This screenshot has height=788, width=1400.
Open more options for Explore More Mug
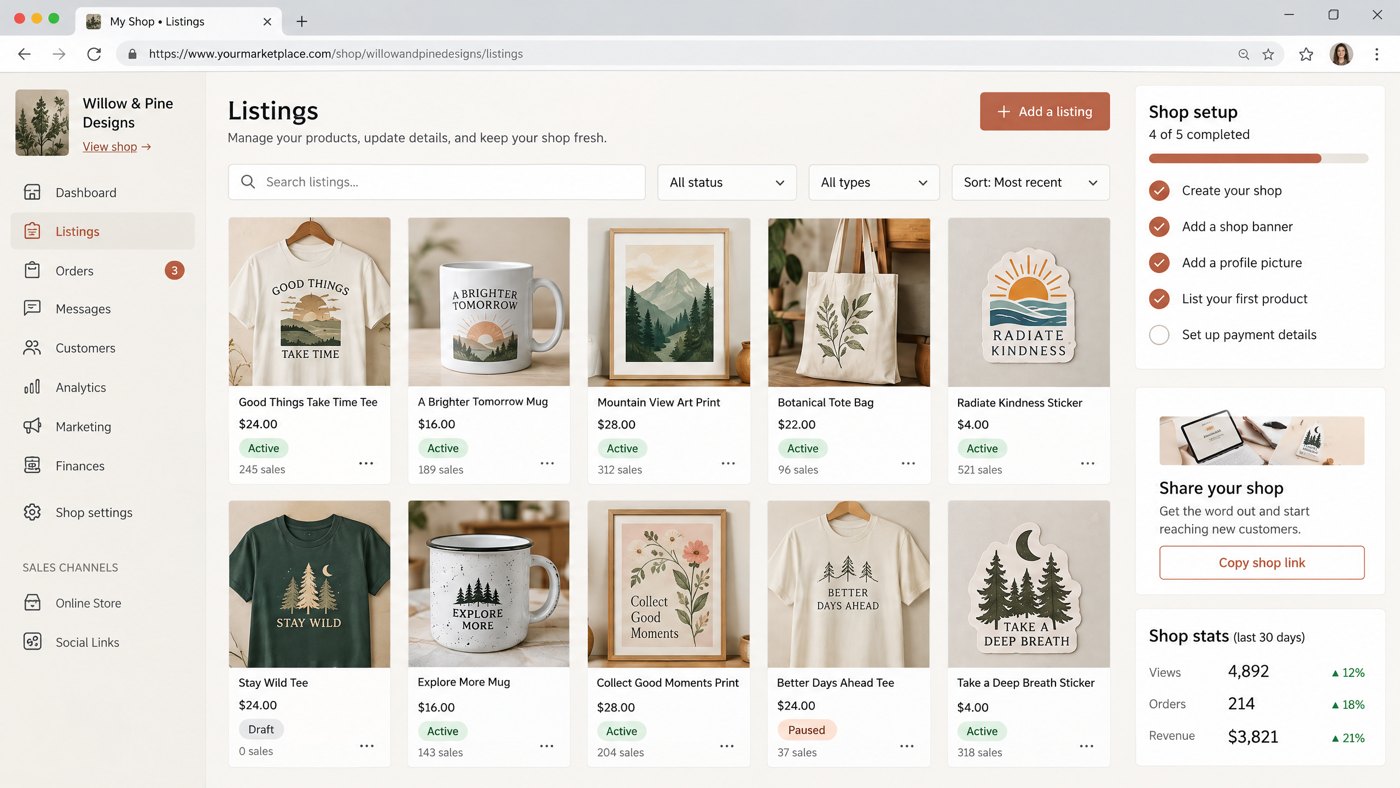tap(547, 746)
